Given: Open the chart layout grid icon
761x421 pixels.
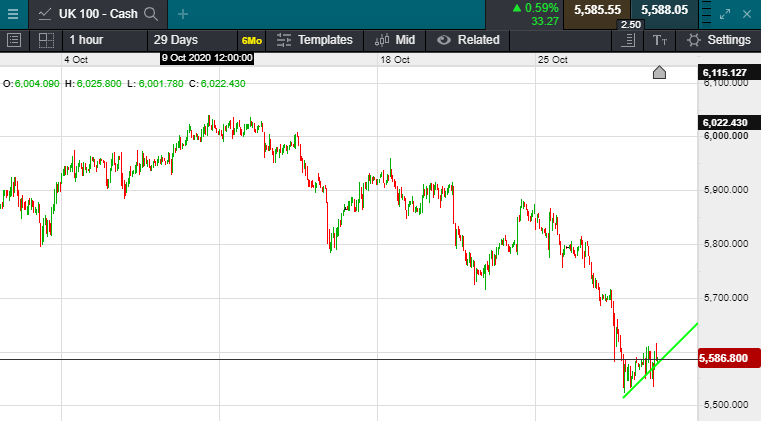Looking at the screenshot, I should (46, 40).
